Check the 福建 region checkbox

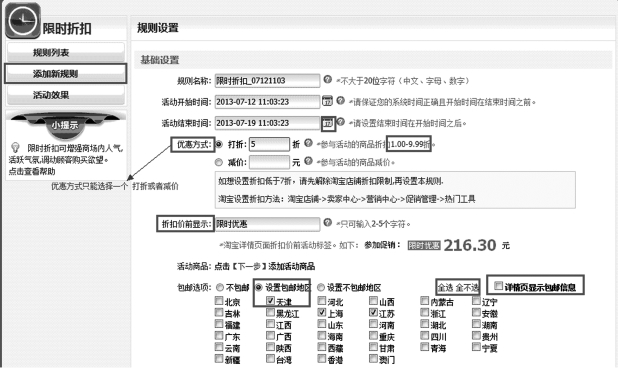pyautogui.click(x=219, y=324)
